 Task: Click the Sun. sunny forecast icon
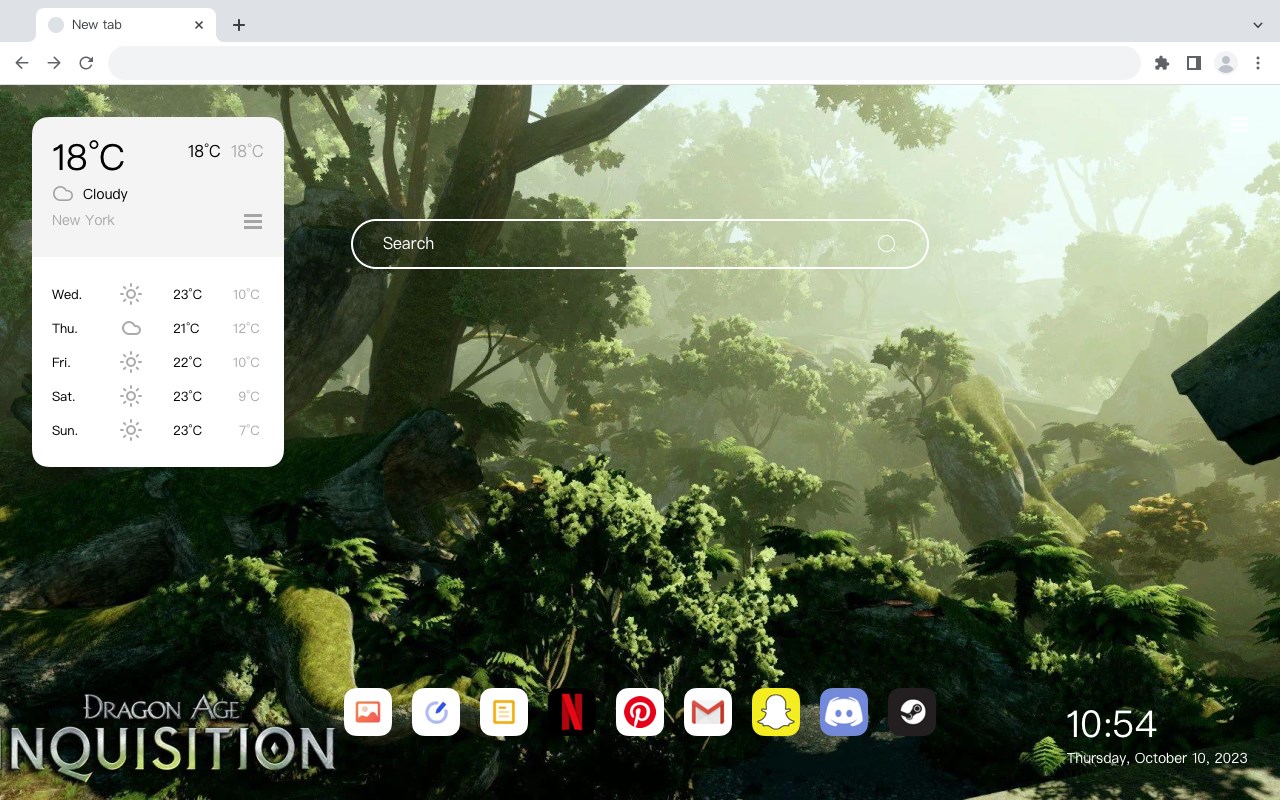tap(131, 430)
